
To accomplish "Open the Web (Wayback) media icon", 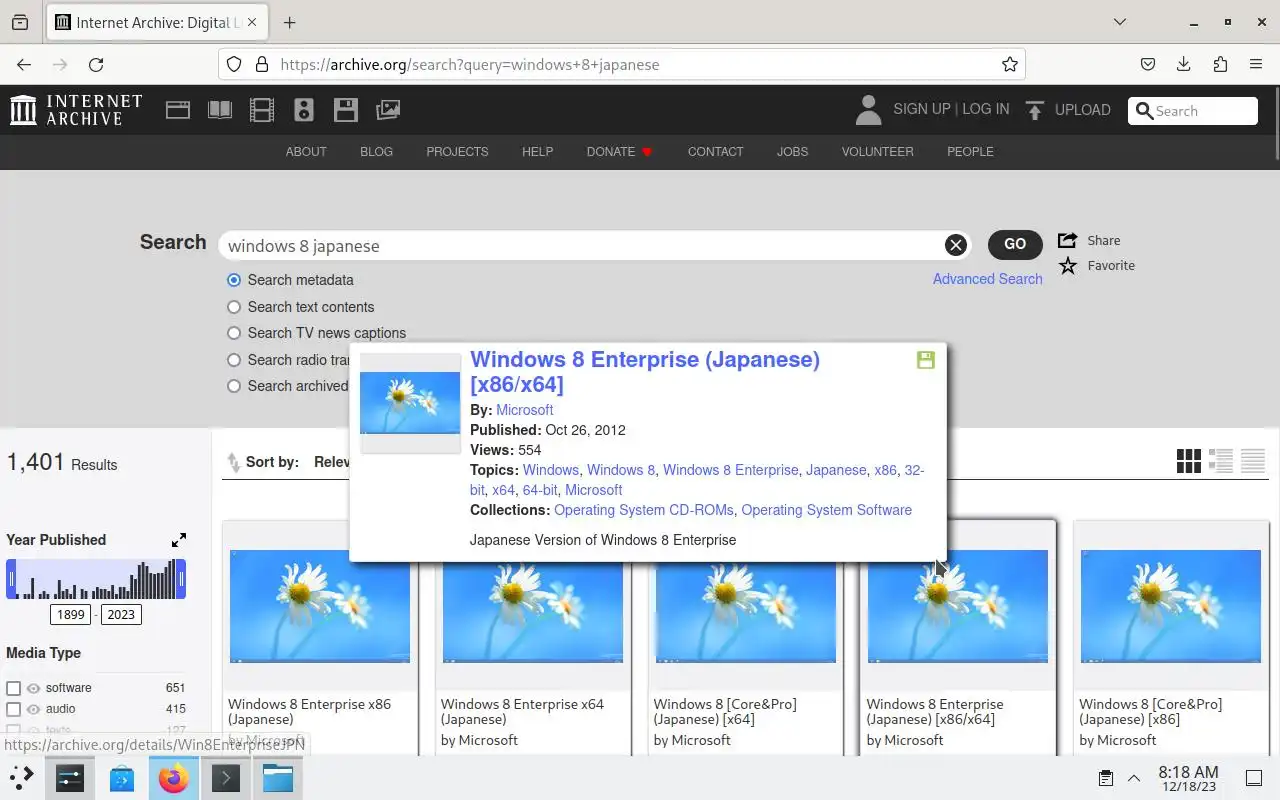I will 178,110.
